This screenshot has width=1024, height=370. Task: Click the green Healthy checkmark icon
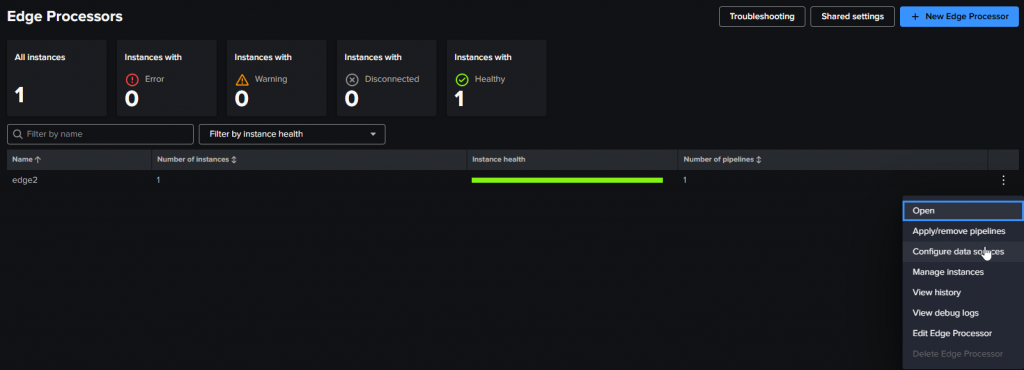[462, 80]
